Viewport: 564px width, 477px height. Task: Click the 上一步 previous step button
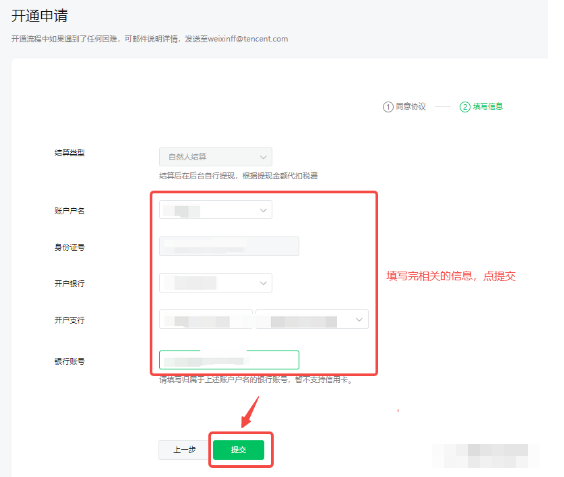pyautogui.click(x=185, y=450)
